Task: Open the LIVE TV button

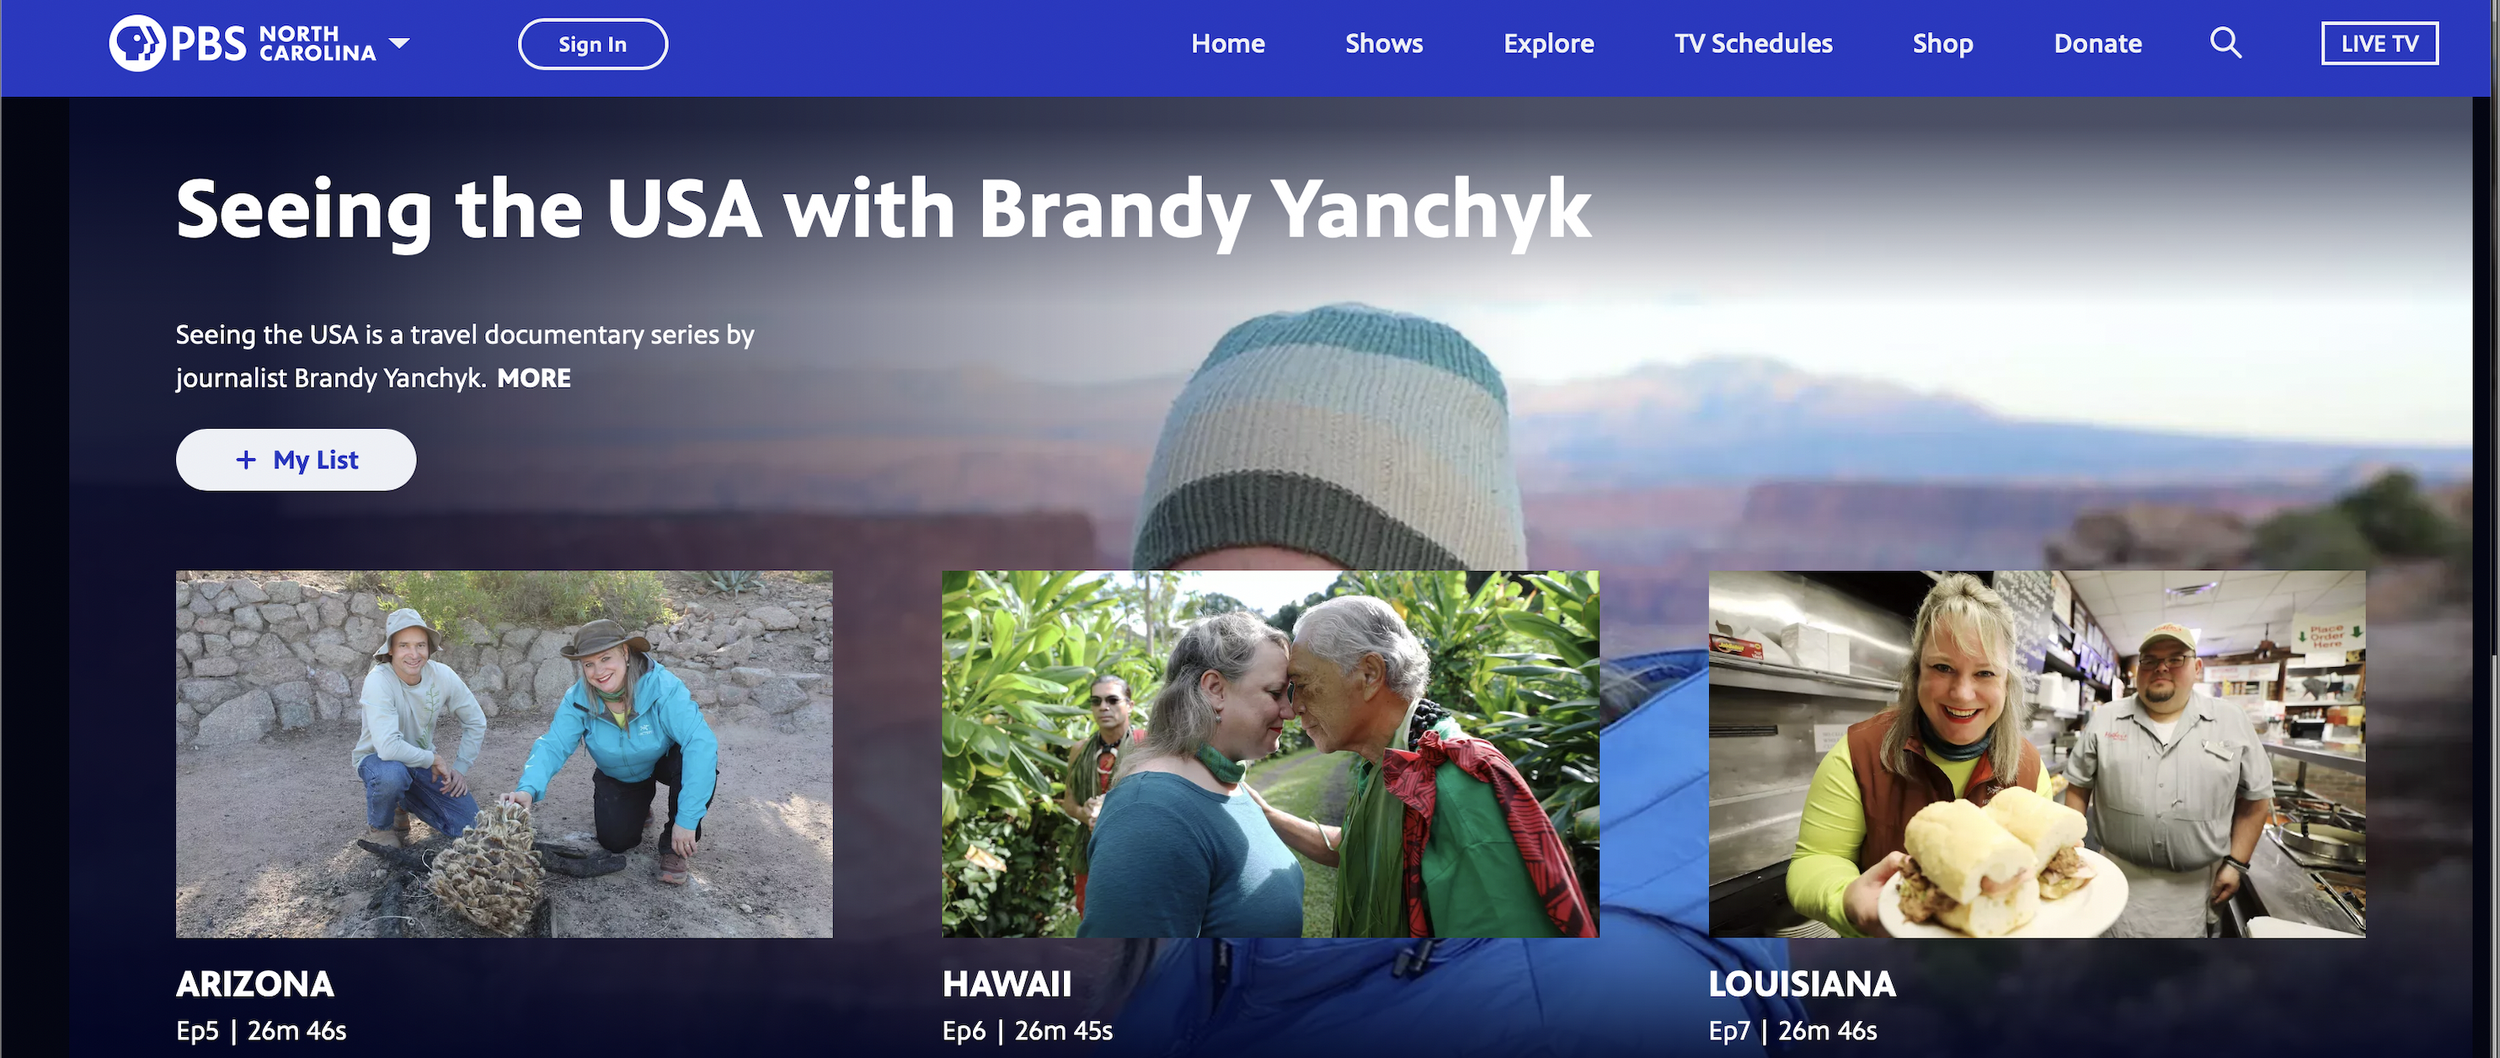Action: pos(2379,44)
